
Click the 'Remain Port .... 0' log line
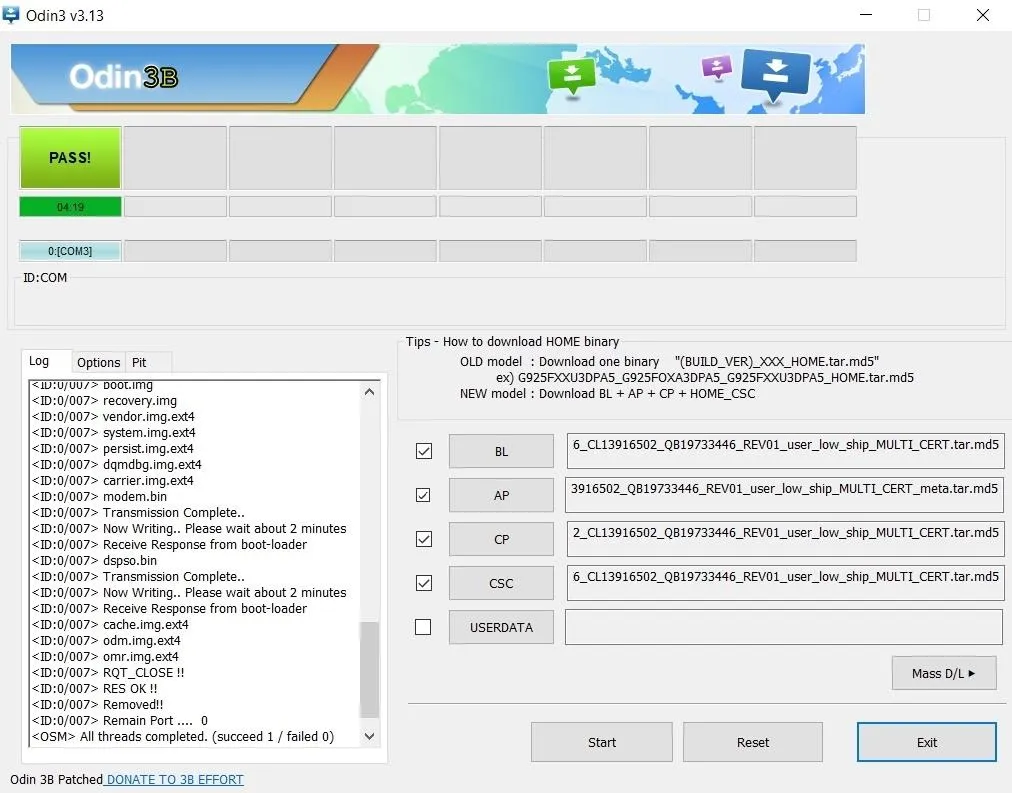tap(120, 720)
